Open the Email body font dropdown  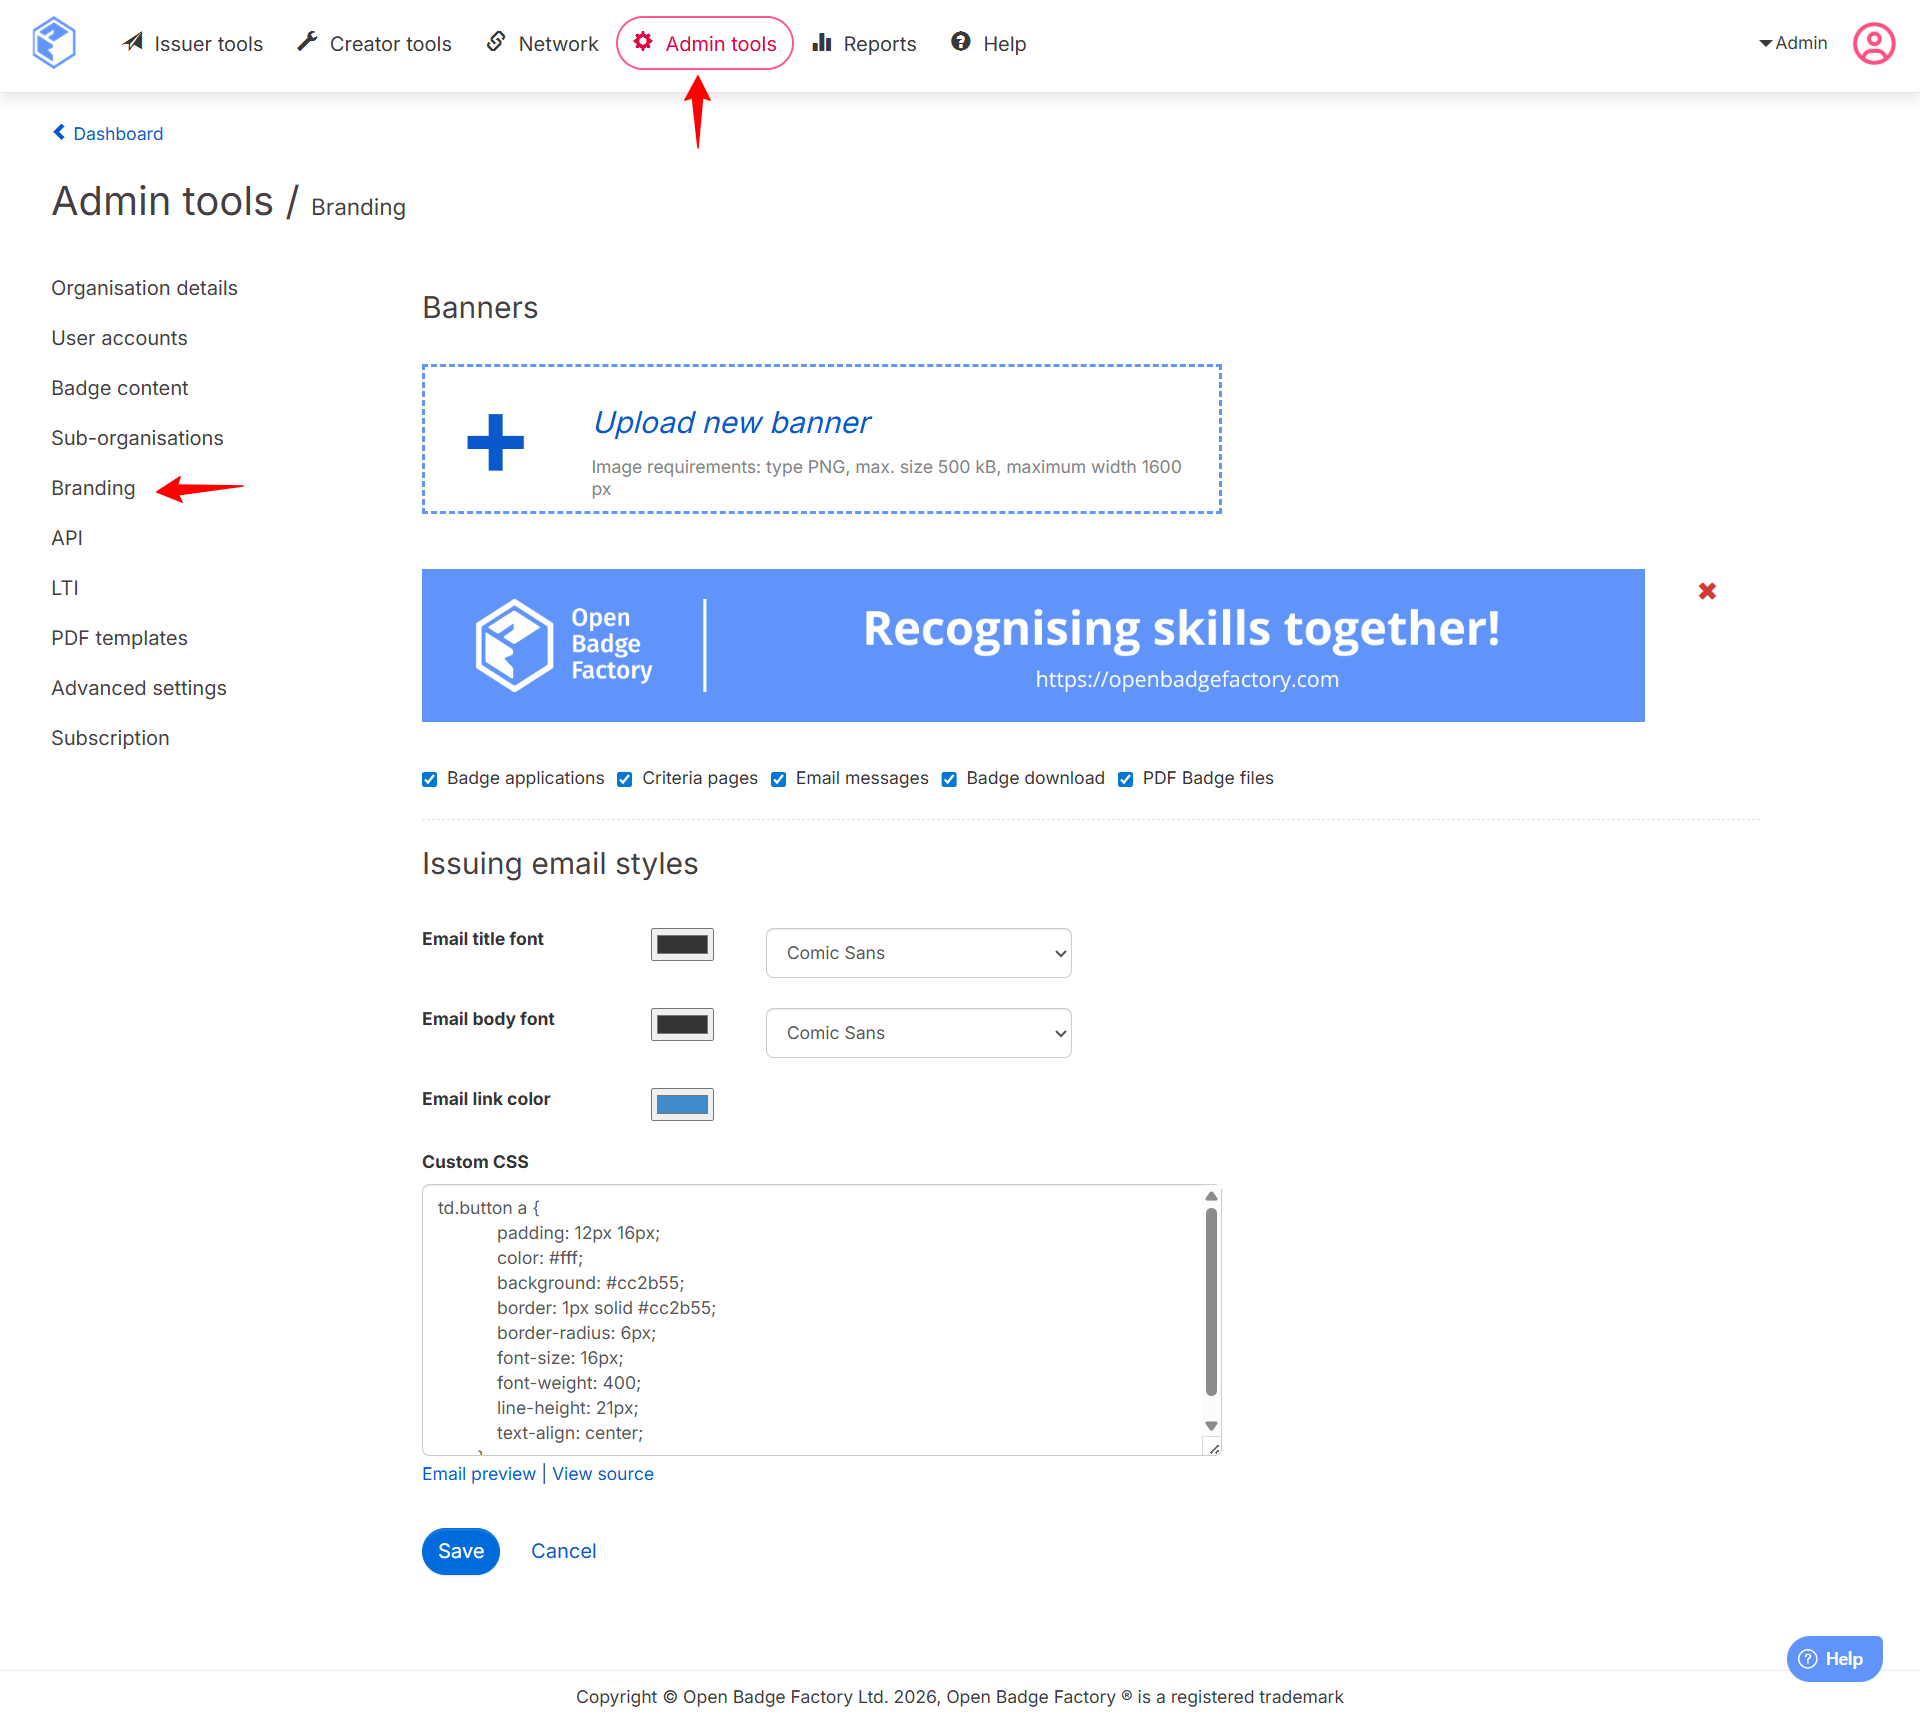pos(918,1033)
